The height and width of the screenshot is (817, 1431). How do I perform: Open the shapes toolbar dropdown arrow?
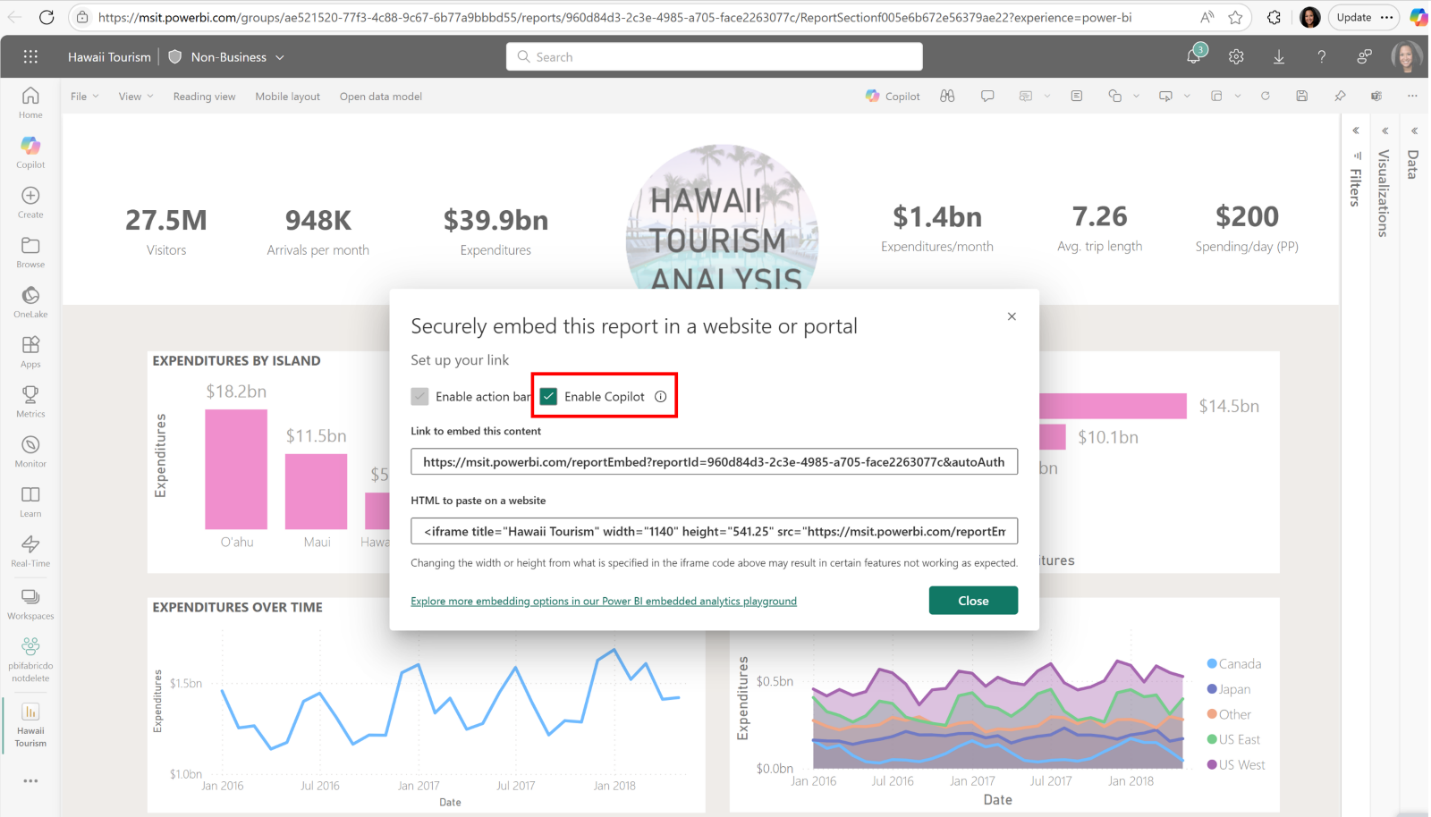1134,97
